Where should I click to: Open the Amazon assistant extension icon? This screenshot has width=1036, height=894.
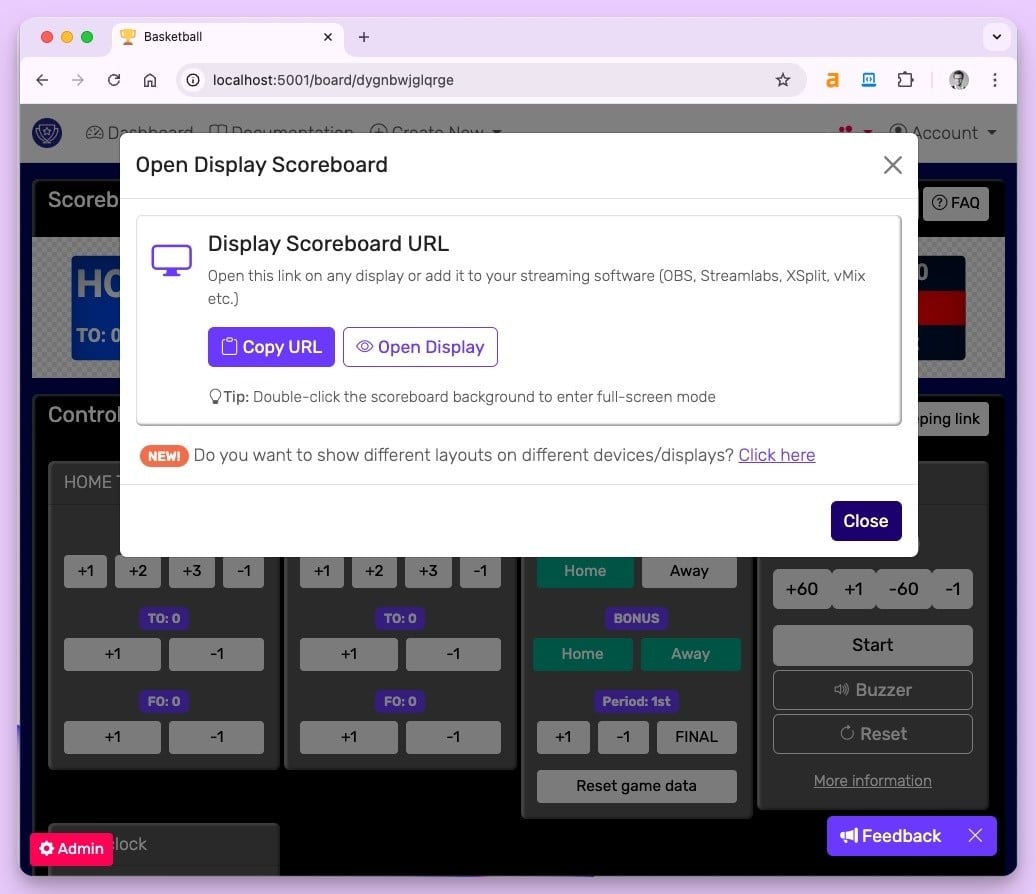[832, 80]
